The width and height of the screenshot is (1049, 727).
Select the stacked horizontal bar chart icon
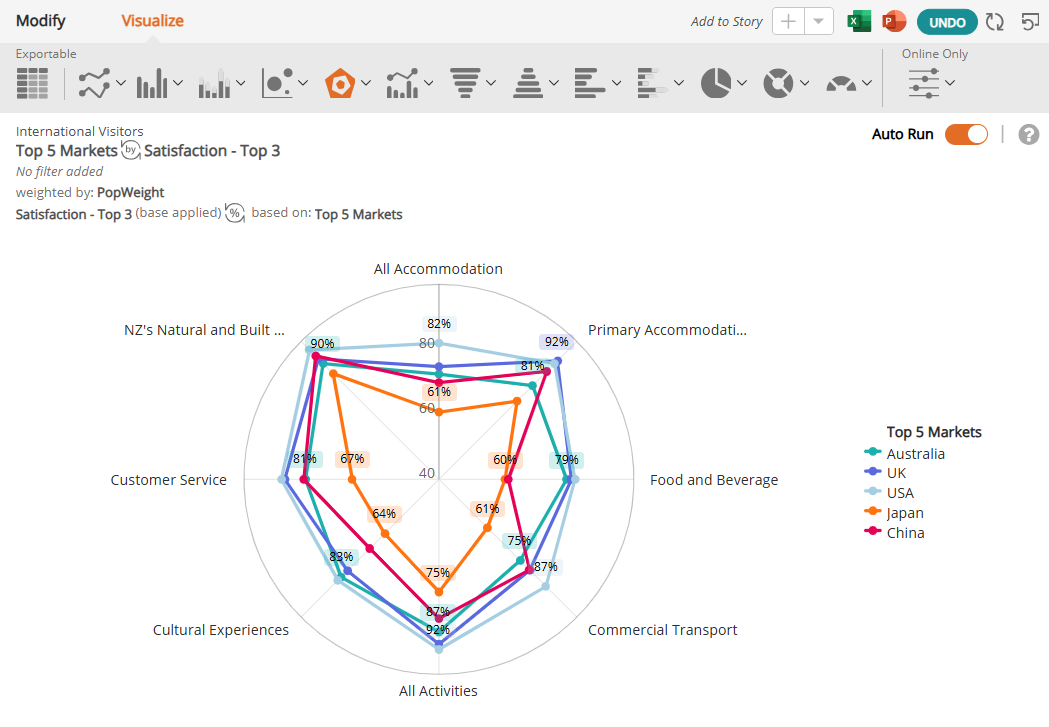653,84
